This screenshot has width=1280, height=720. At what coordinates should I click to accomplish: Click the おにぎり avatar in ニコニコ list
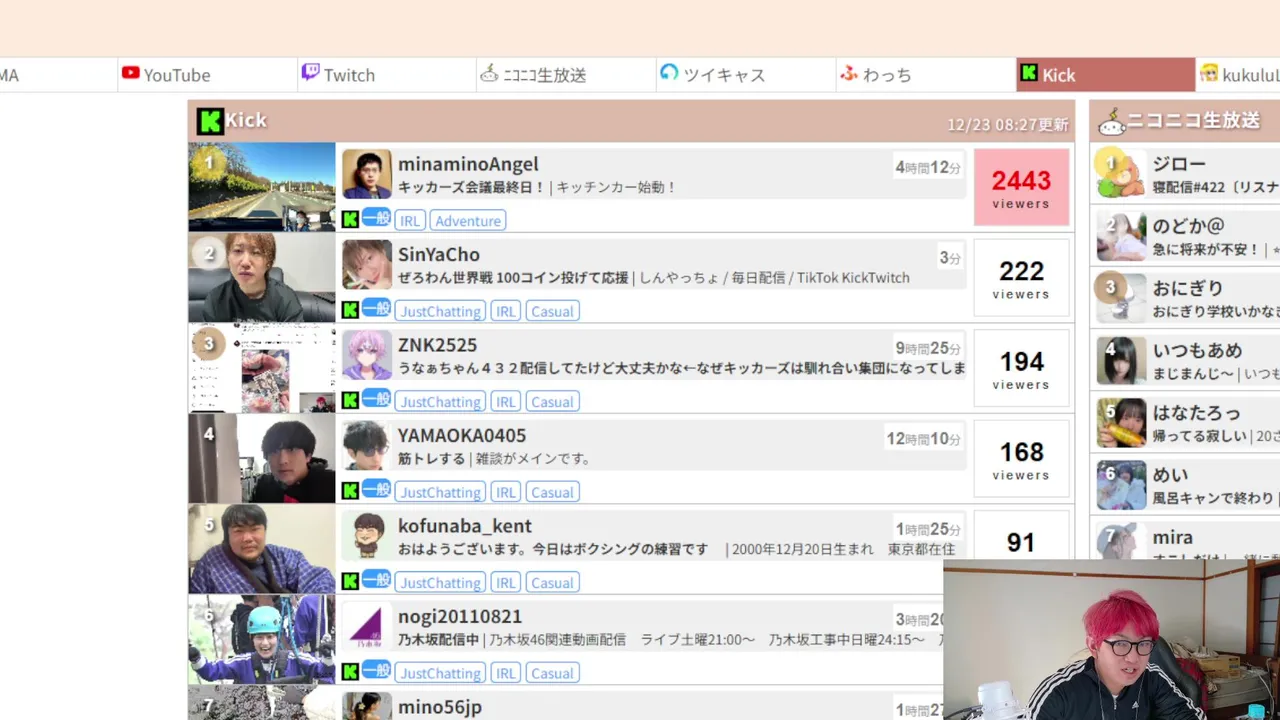click(x=1121, y=298)
